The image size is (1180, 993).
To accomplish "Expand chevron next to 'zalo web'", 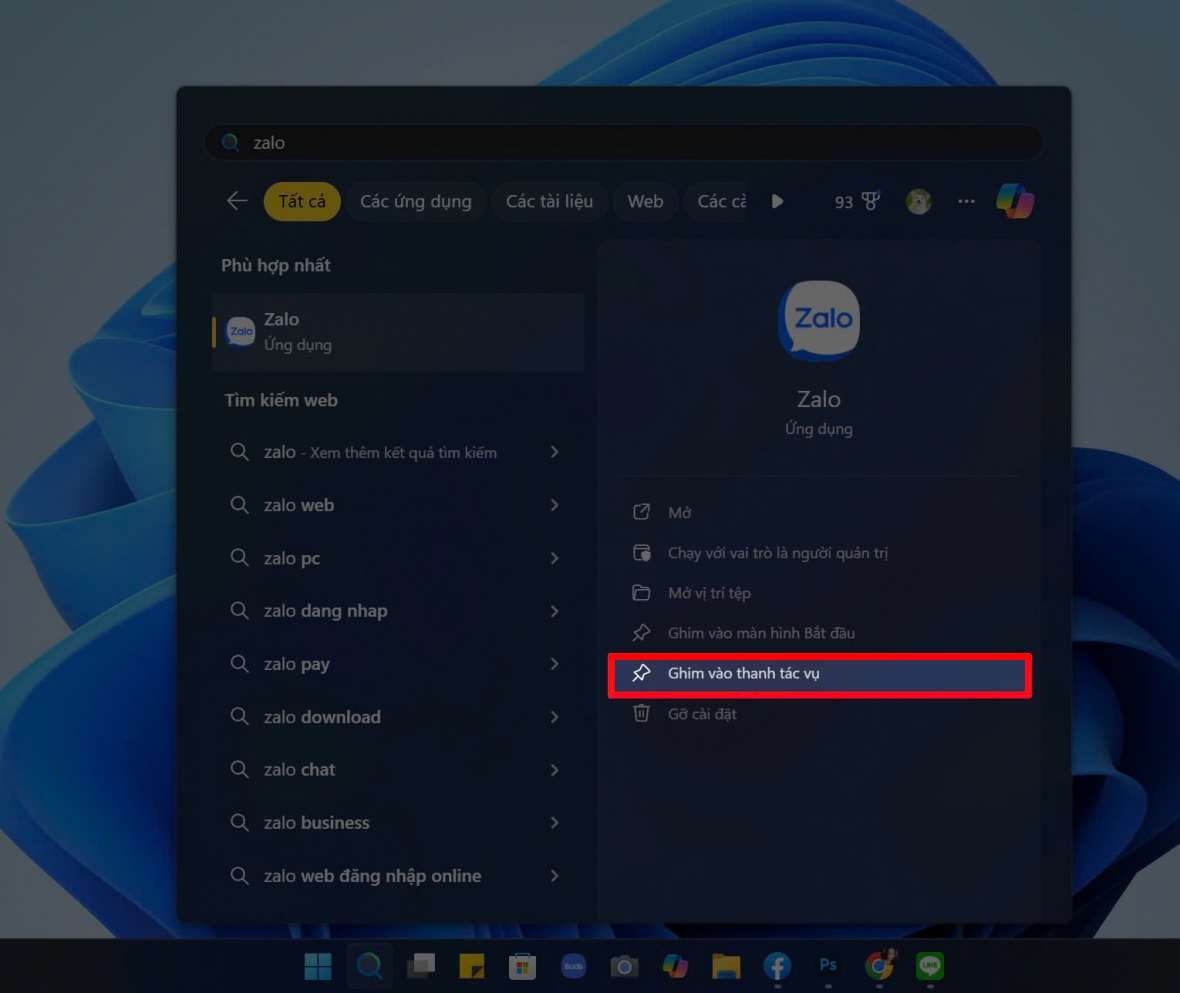I will pyautogui.click(x=555, y=505).
